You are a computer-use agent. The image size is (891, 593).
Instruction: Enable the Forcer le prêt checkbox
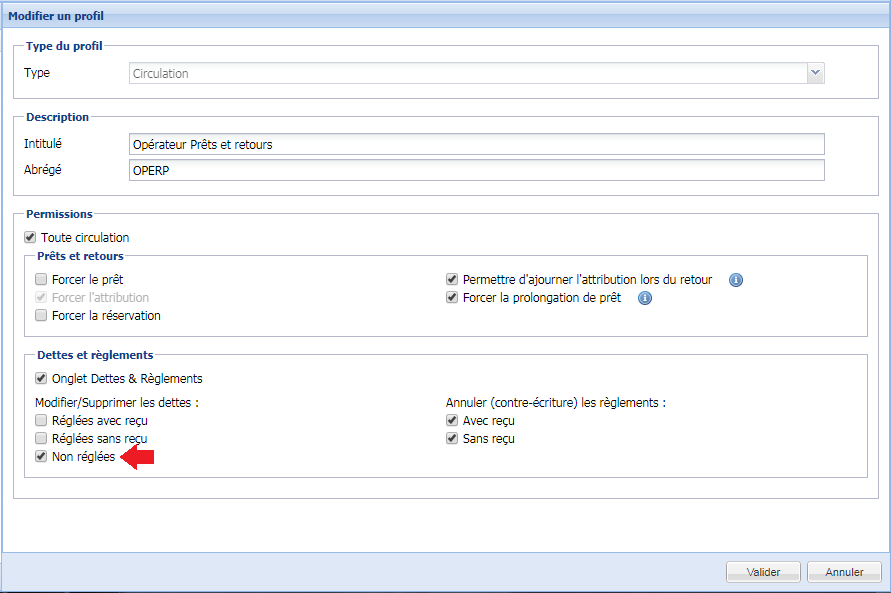click(x=41, y=280)
